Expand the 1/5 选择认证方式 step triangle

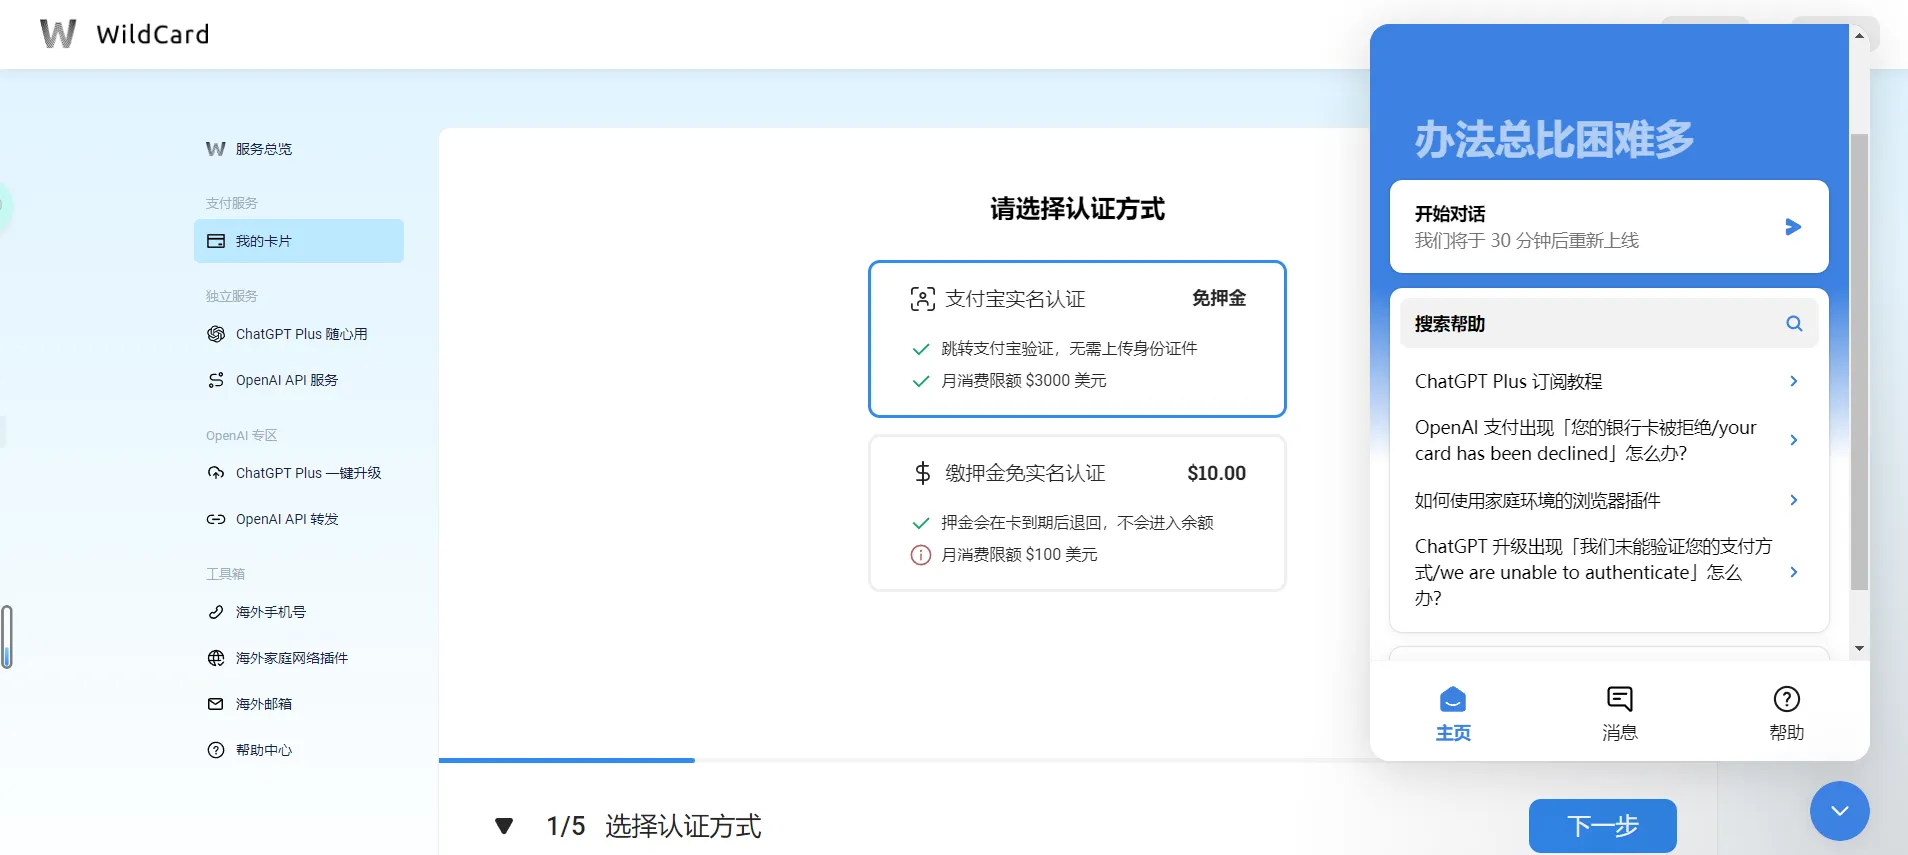(504, 826)
